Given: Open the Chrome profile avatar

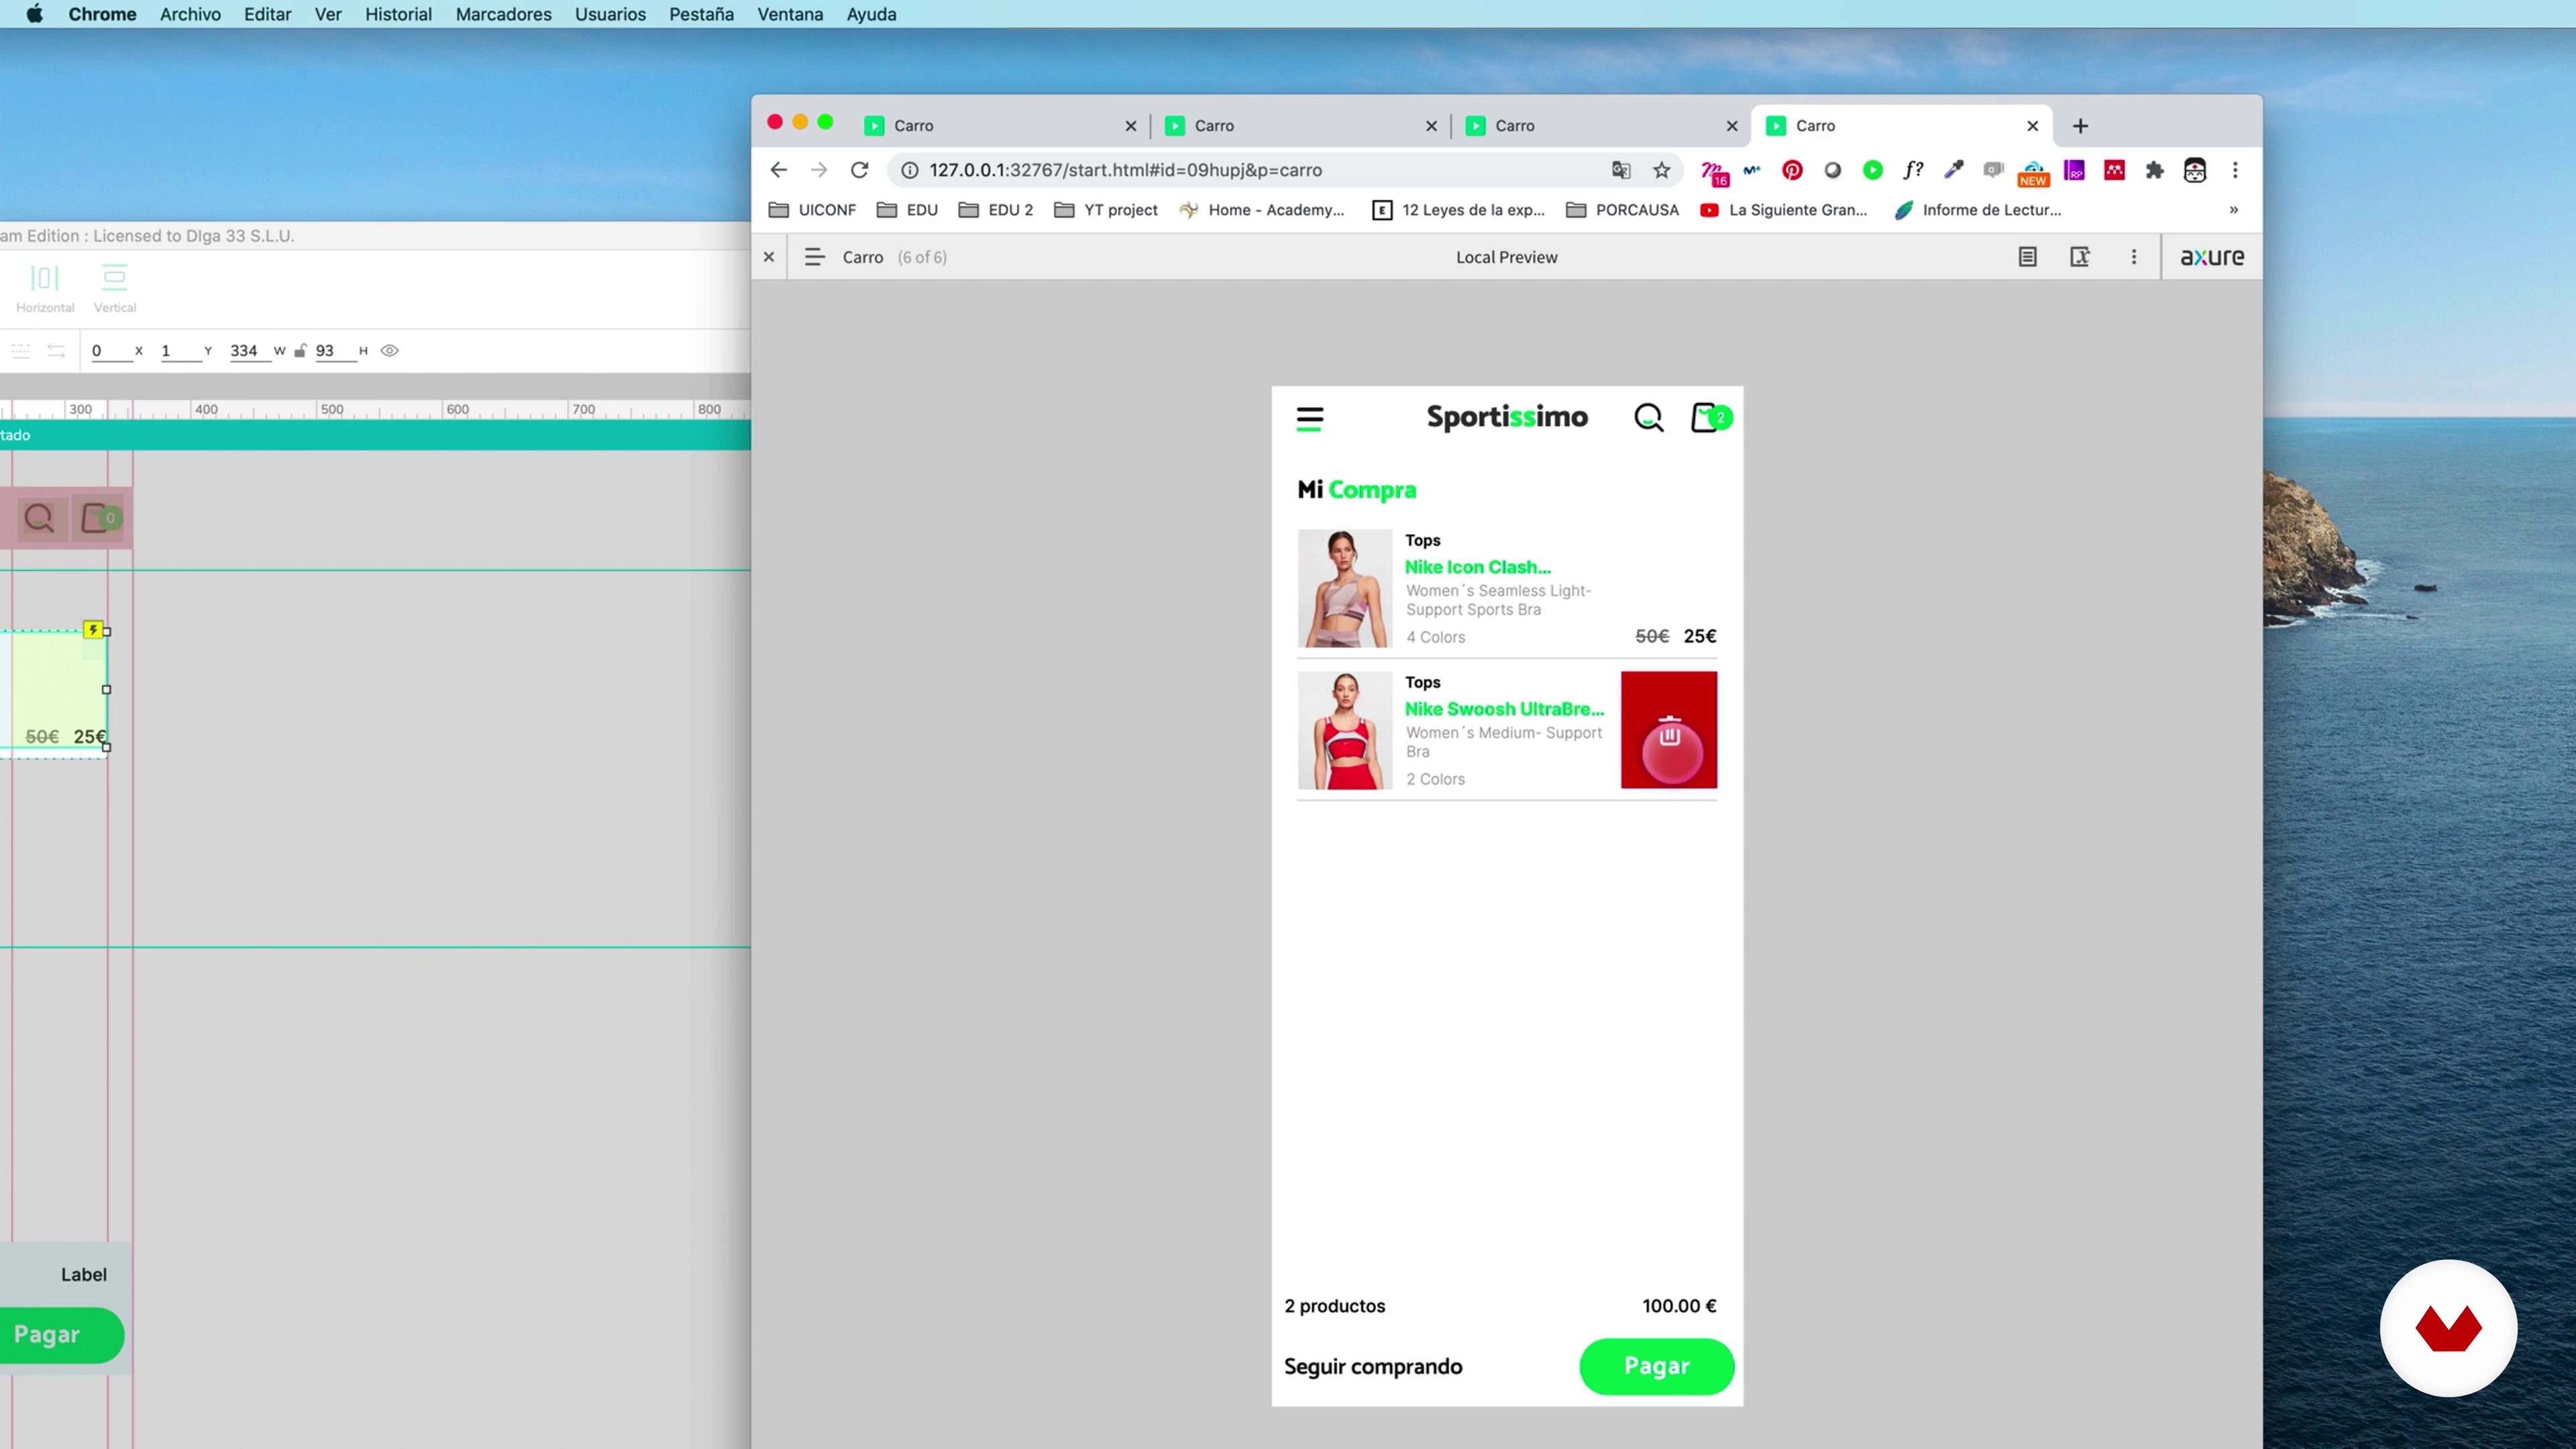Looking at the screenshot, I should click(2195, 170).
